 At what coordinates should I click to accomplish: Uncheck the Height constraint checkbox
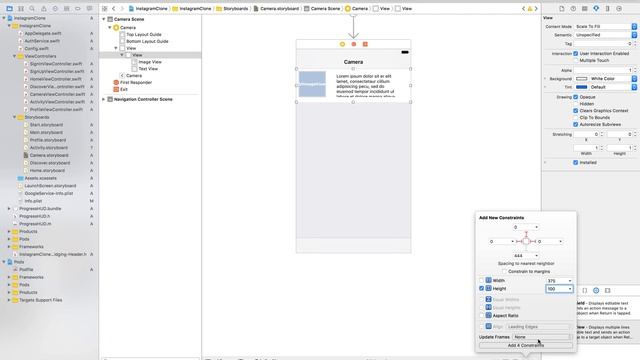click(481, 288)
